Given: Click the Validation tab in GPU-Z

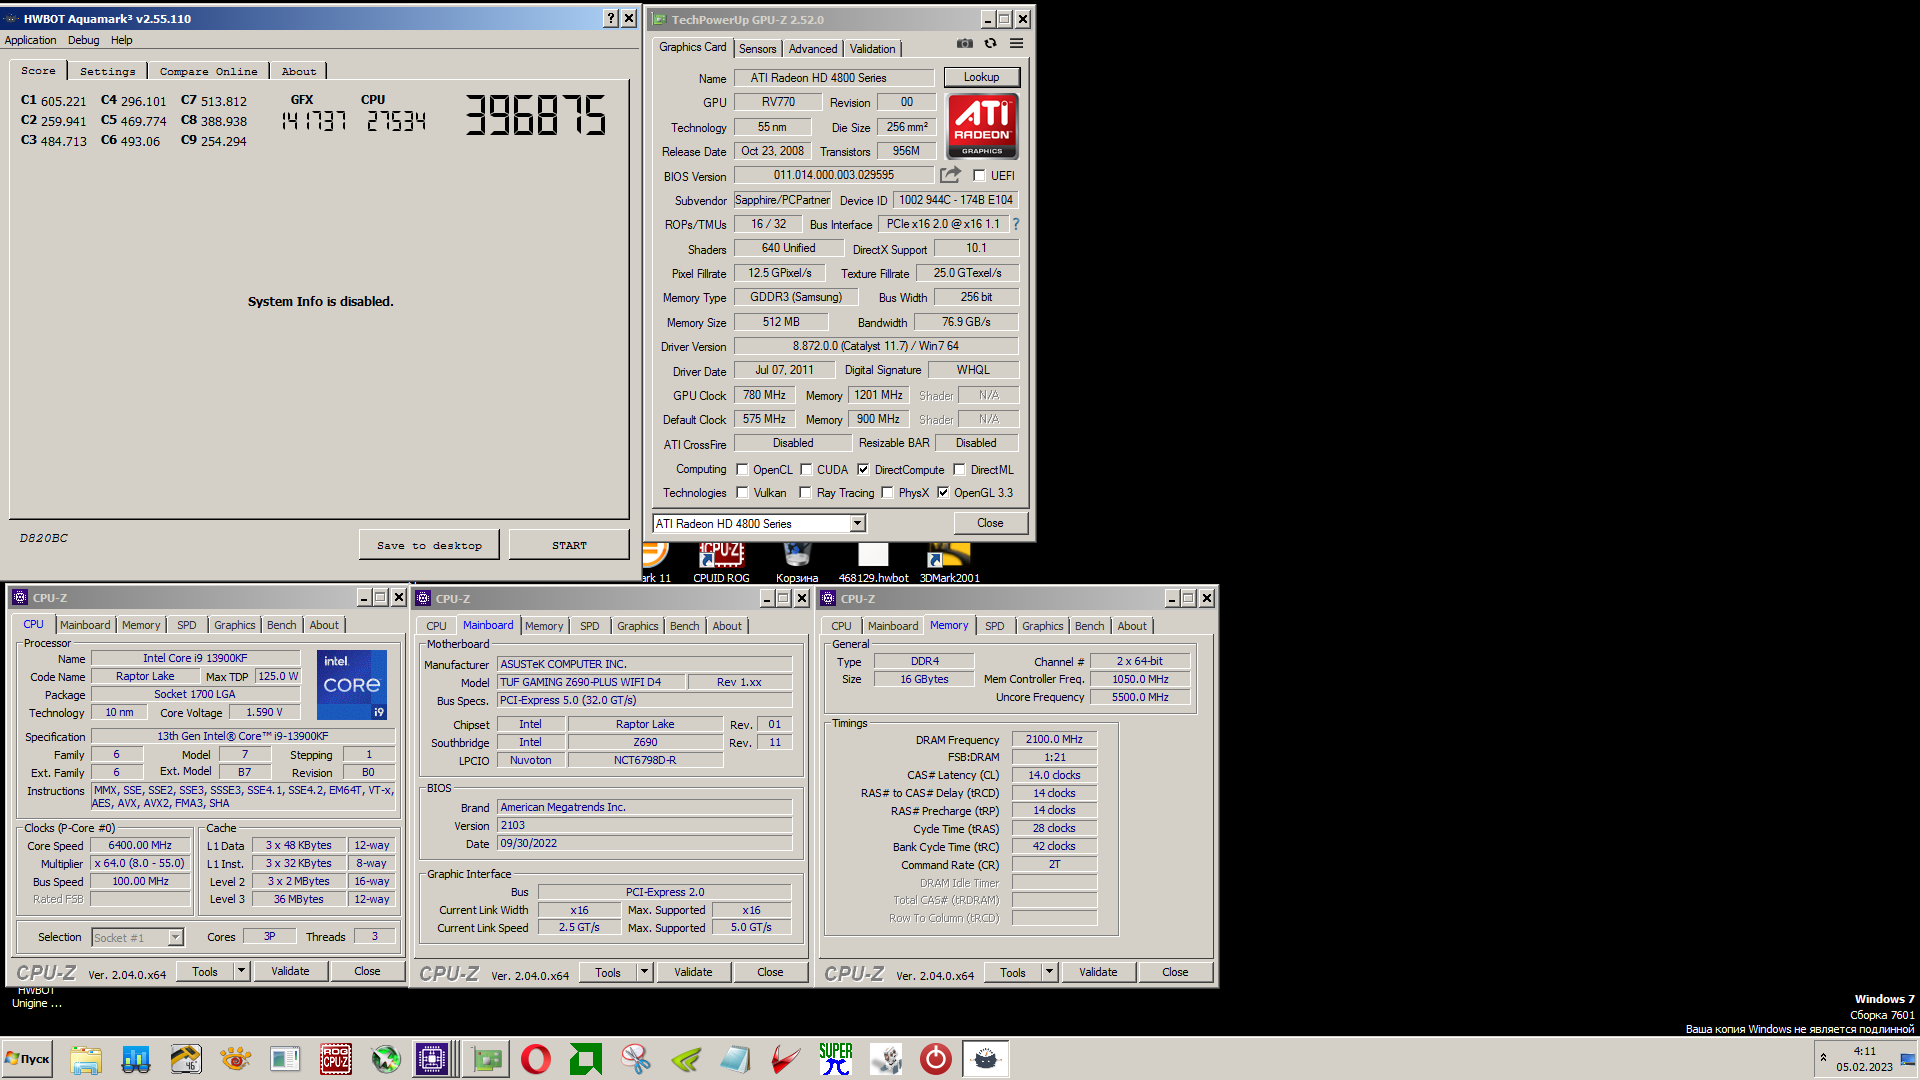Looking at the screenshot, I should pos(872,49).
